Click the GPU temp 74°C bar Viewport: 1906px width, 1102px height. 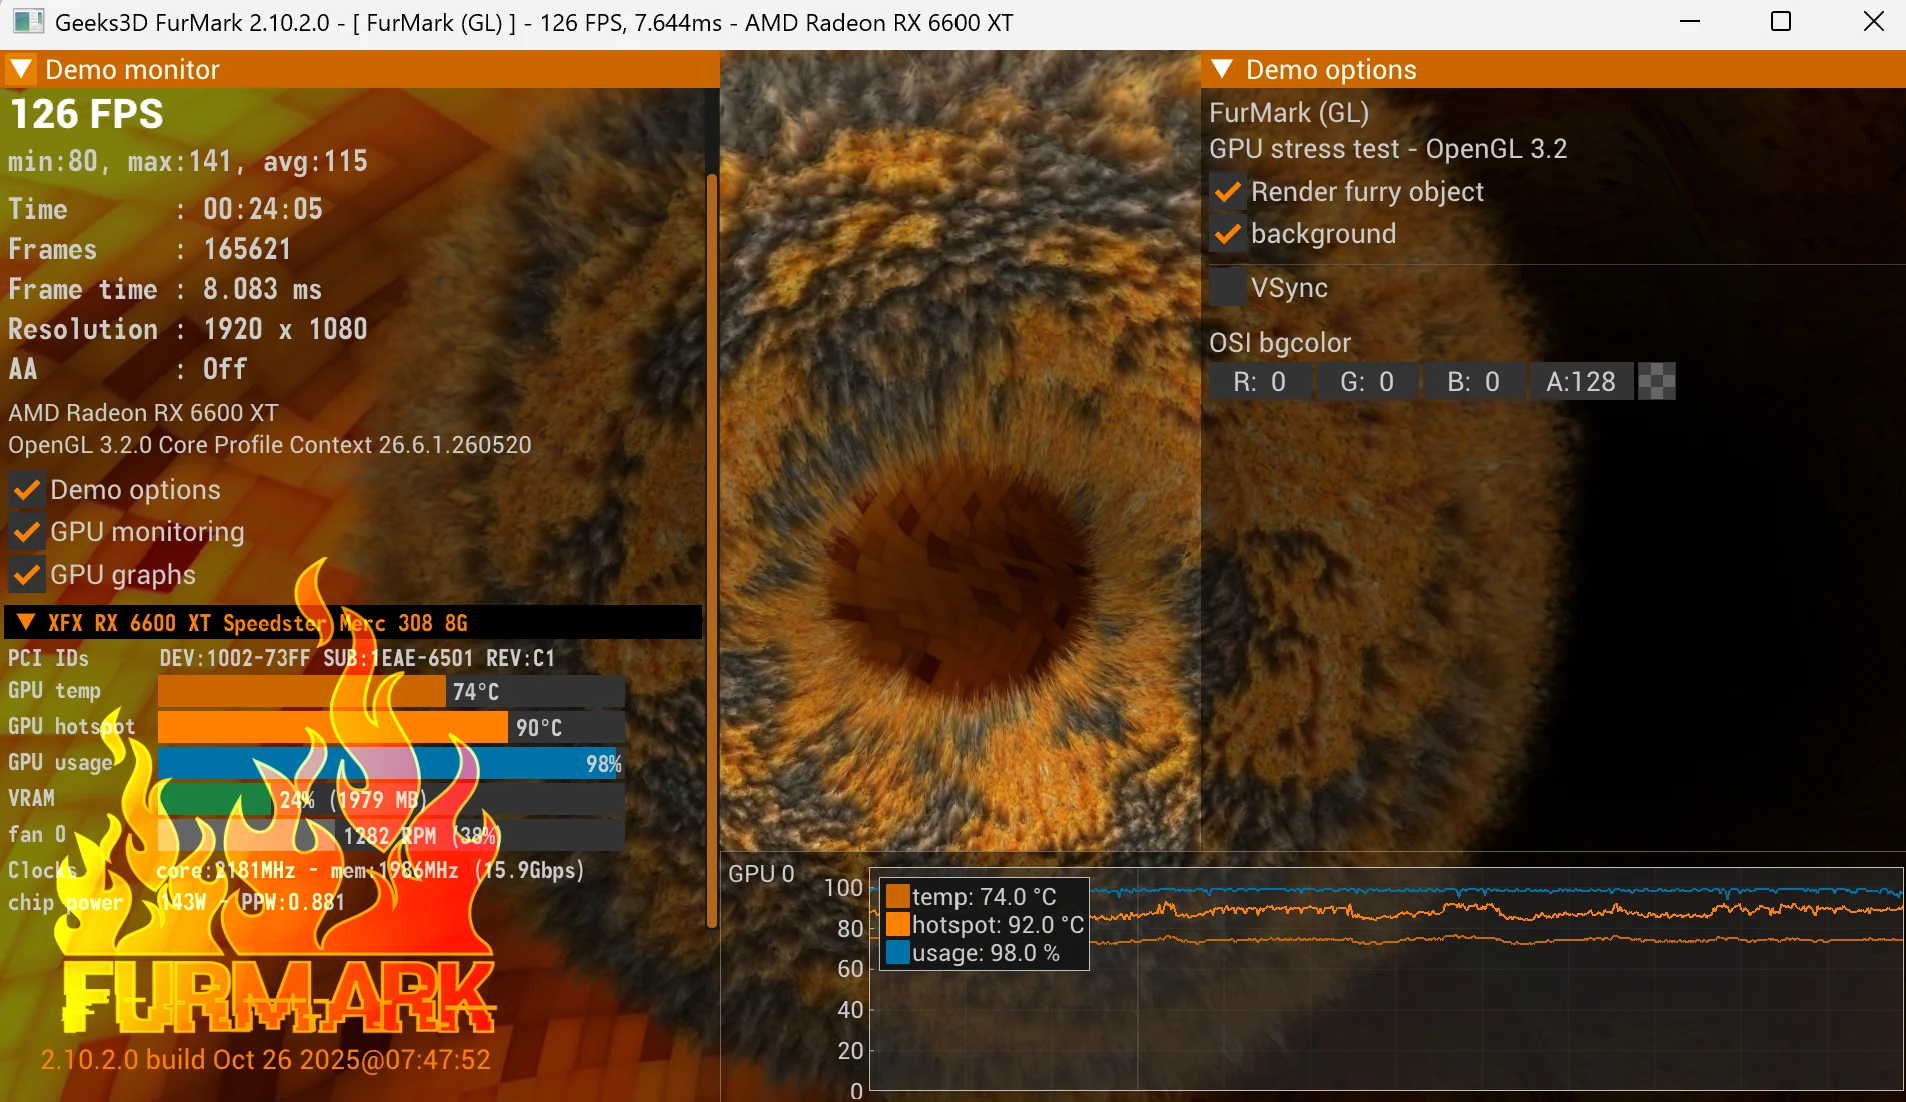click(391, 691)
